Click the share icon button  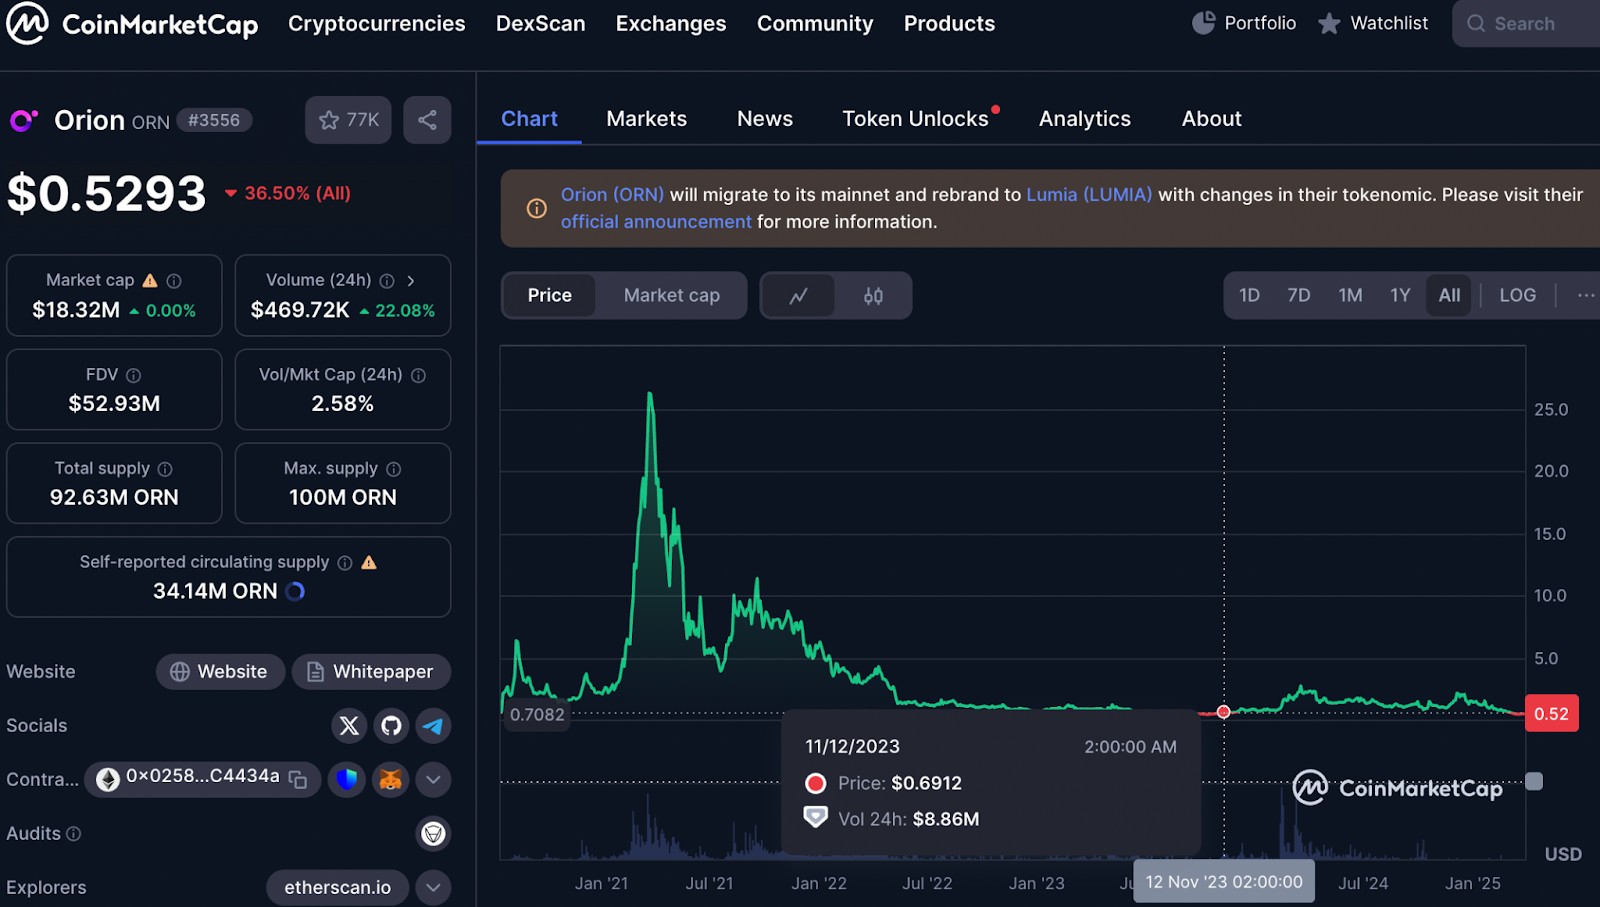point(427,120)
